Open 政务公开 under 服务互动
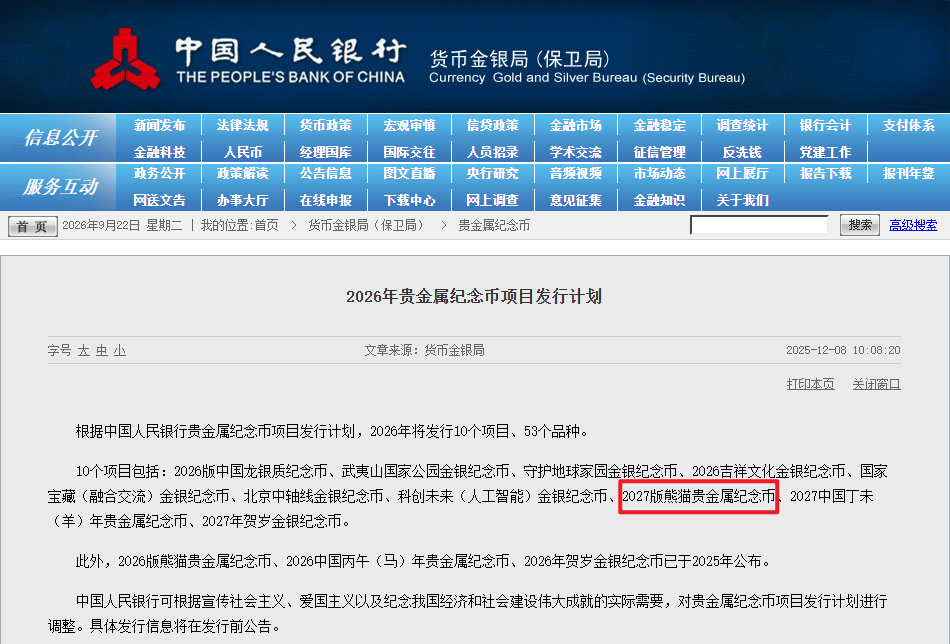Viewport: 950px width, 644px height. tap(159, 173)
